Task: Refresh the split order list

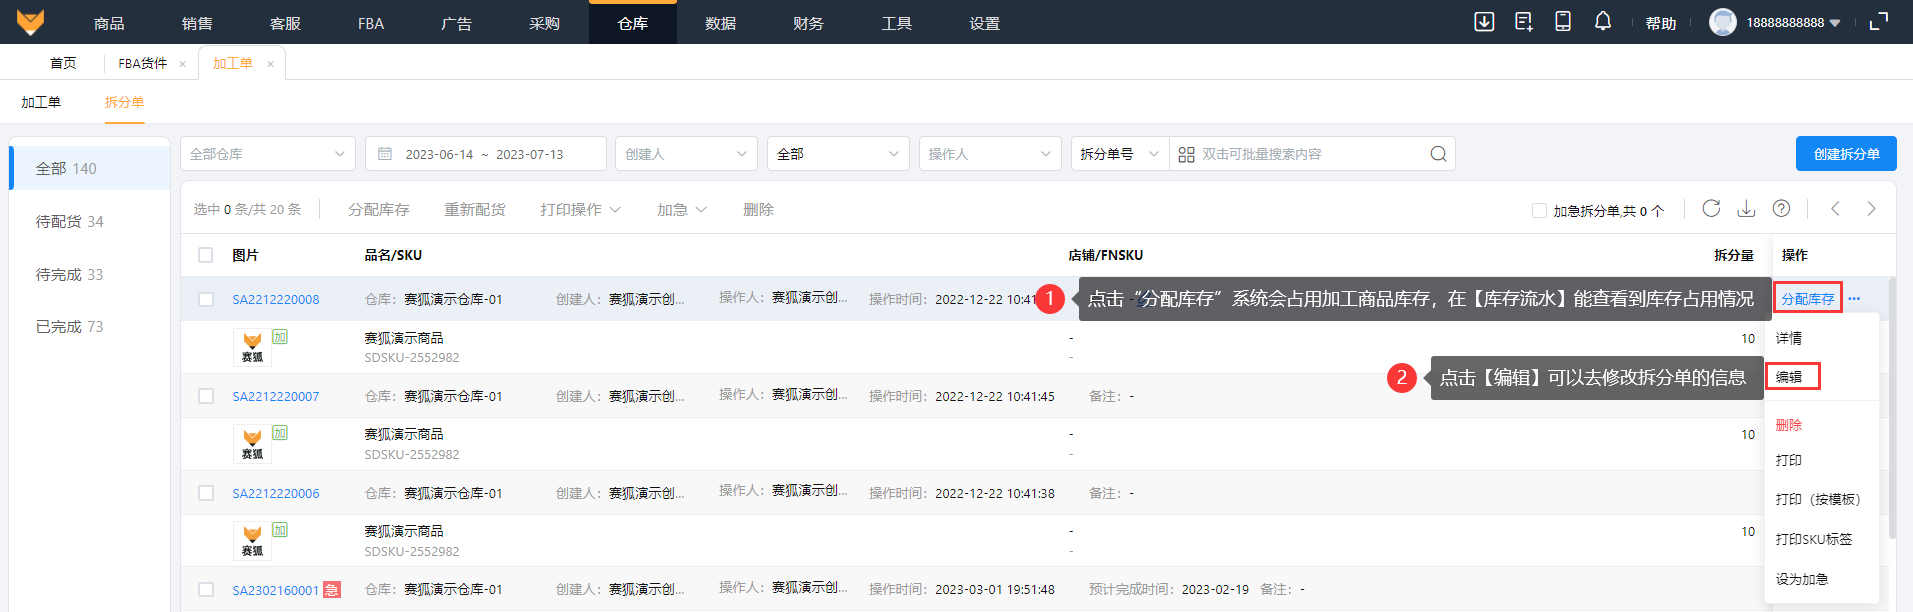Action: [x=1711, y=208]
